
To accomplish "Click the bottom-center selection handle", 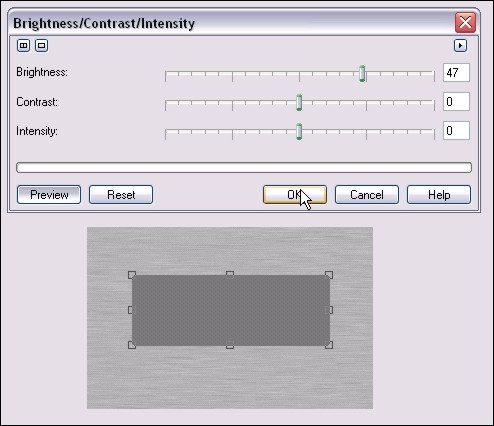I will 230,345.
